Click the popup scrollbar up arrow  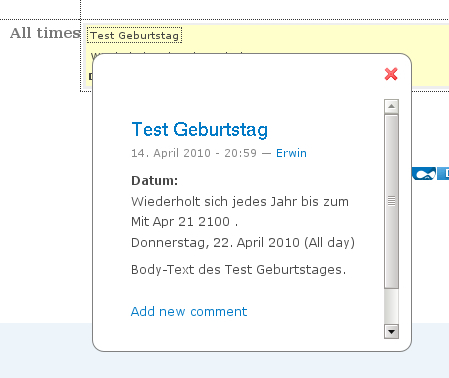[391, 106]
